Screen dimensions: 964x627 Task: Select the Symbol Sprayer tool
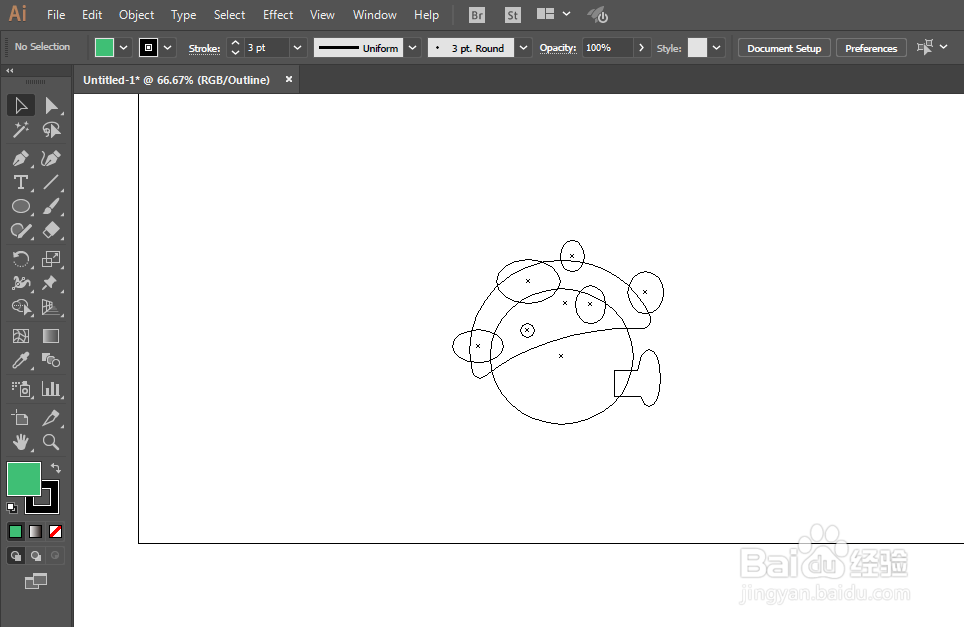click(x=20, y=389)
